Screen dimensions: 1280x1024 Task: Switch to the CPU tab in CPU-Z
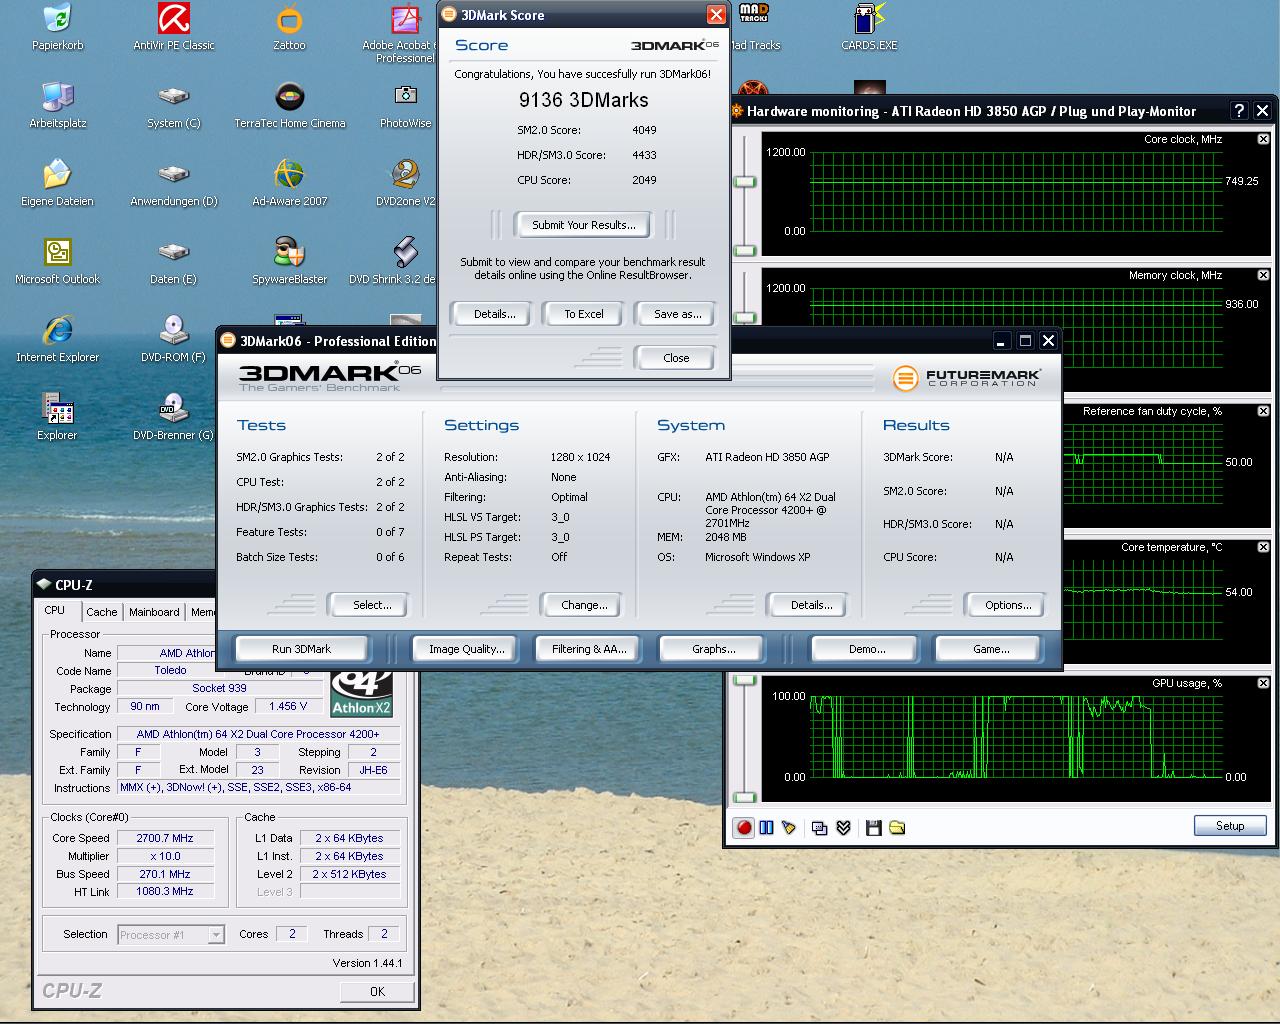pyautogui.click(x=55, y=610)
